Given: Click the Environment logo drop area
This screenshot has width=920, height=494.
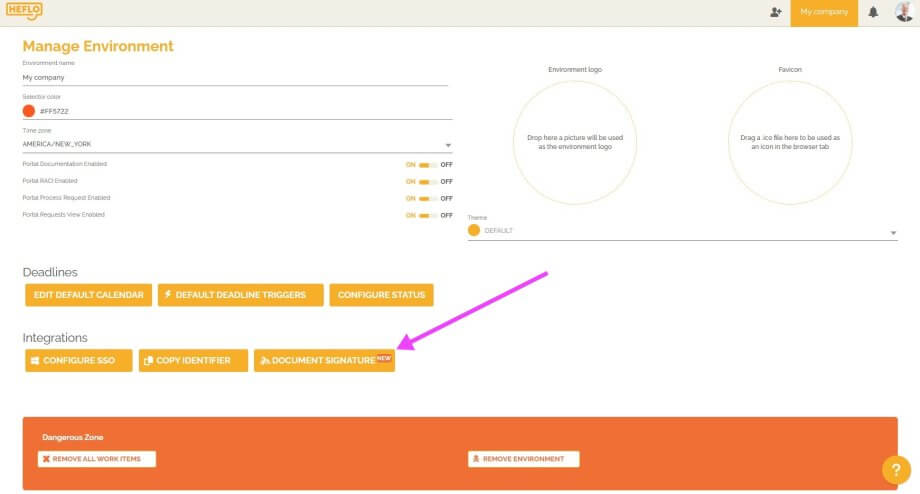Looking at the screenshot, I should click(x=575, y=143).
